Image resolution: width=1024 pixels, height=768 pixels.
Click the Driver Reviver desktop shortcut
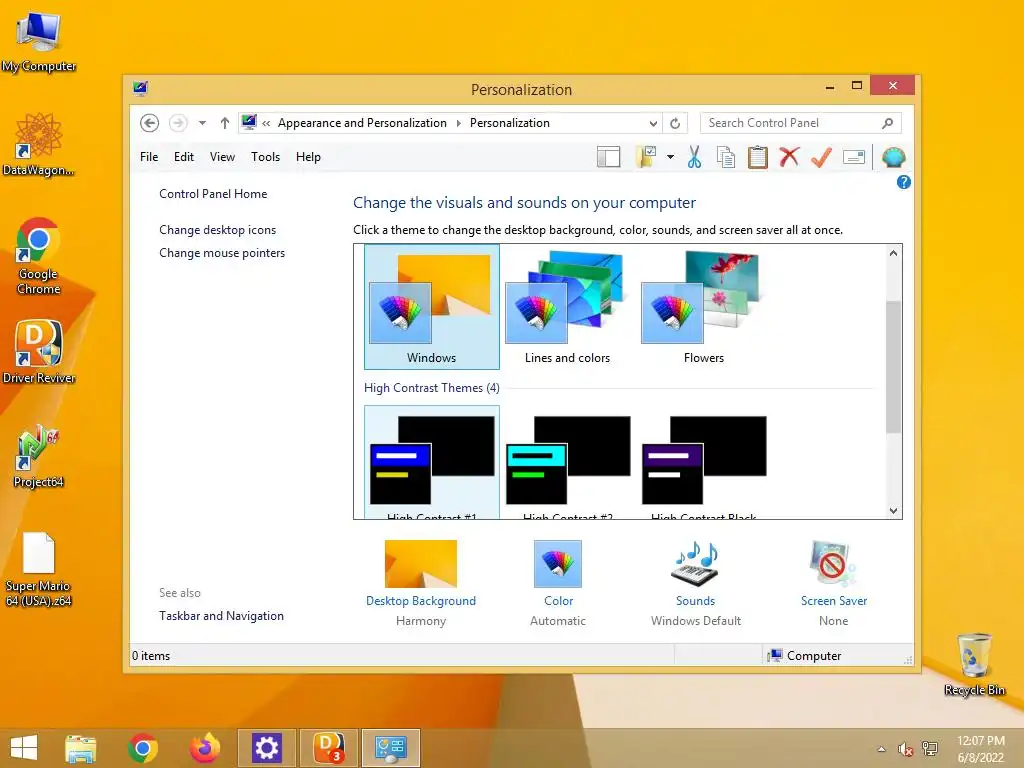39,352
